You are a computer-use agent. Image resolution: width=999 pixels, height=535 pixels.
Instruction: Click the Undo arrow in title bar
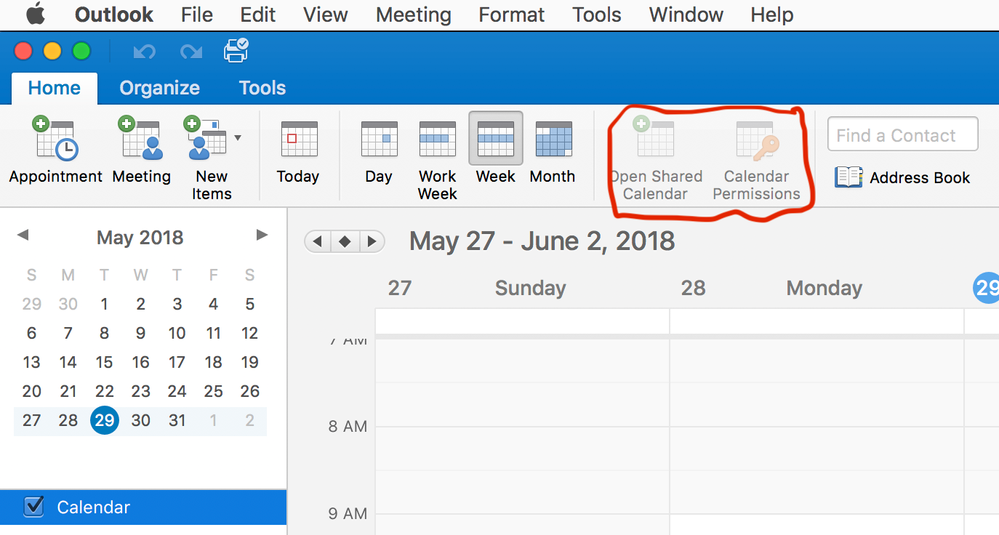[x=145, y=52]
